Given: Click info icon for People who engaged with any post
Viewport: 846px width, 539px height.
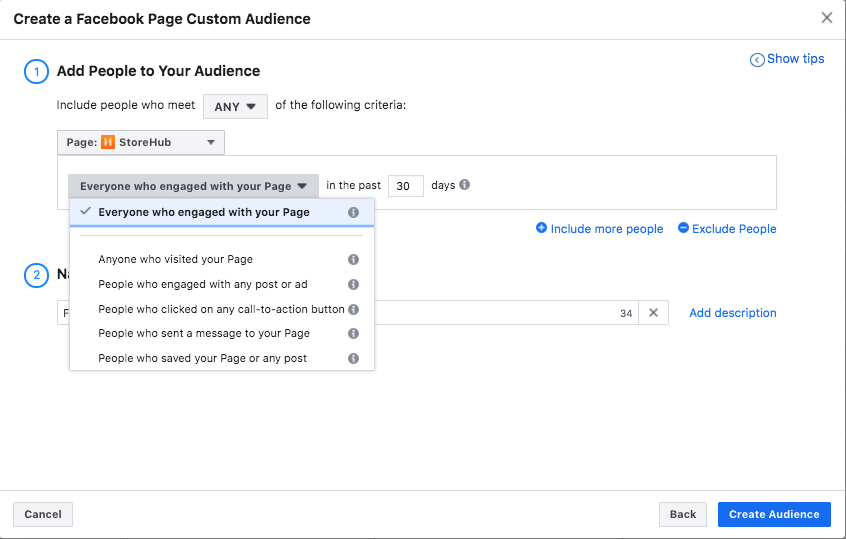Looking at the screenshot, I should click(353, 284).
